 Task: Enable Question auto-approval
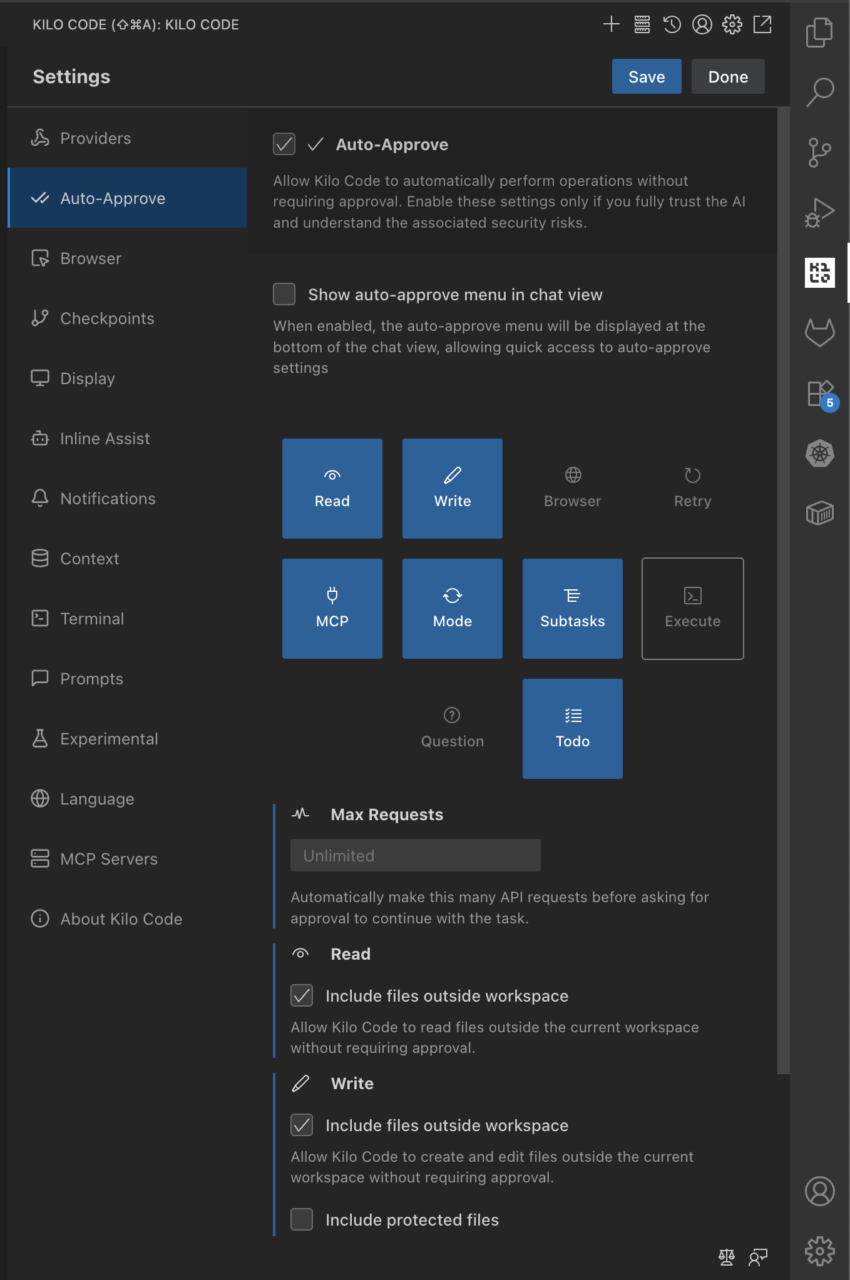pos(452,728)
